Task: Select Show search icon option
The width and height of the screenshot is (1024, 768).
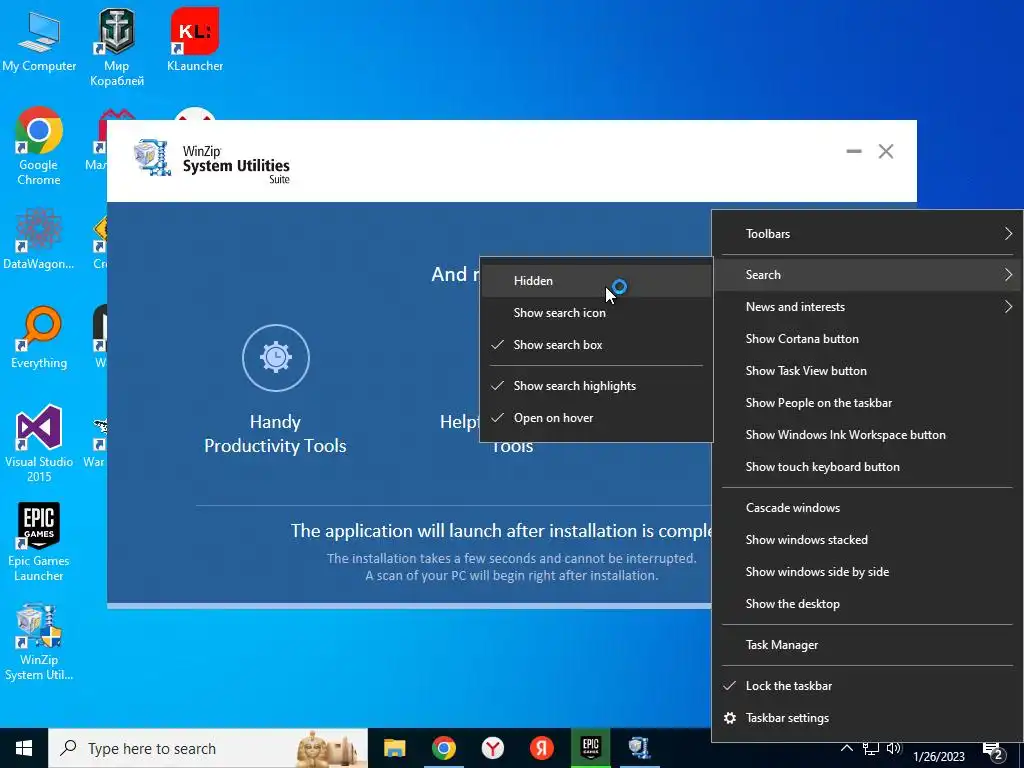Action: (x=596, y=313)
